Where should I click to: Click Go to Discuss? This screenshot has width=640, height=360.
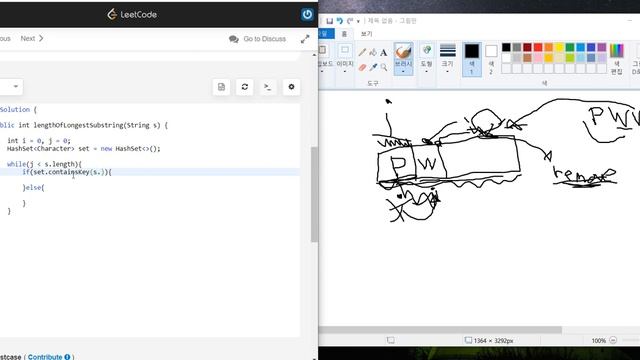click(x=258, y=39)
